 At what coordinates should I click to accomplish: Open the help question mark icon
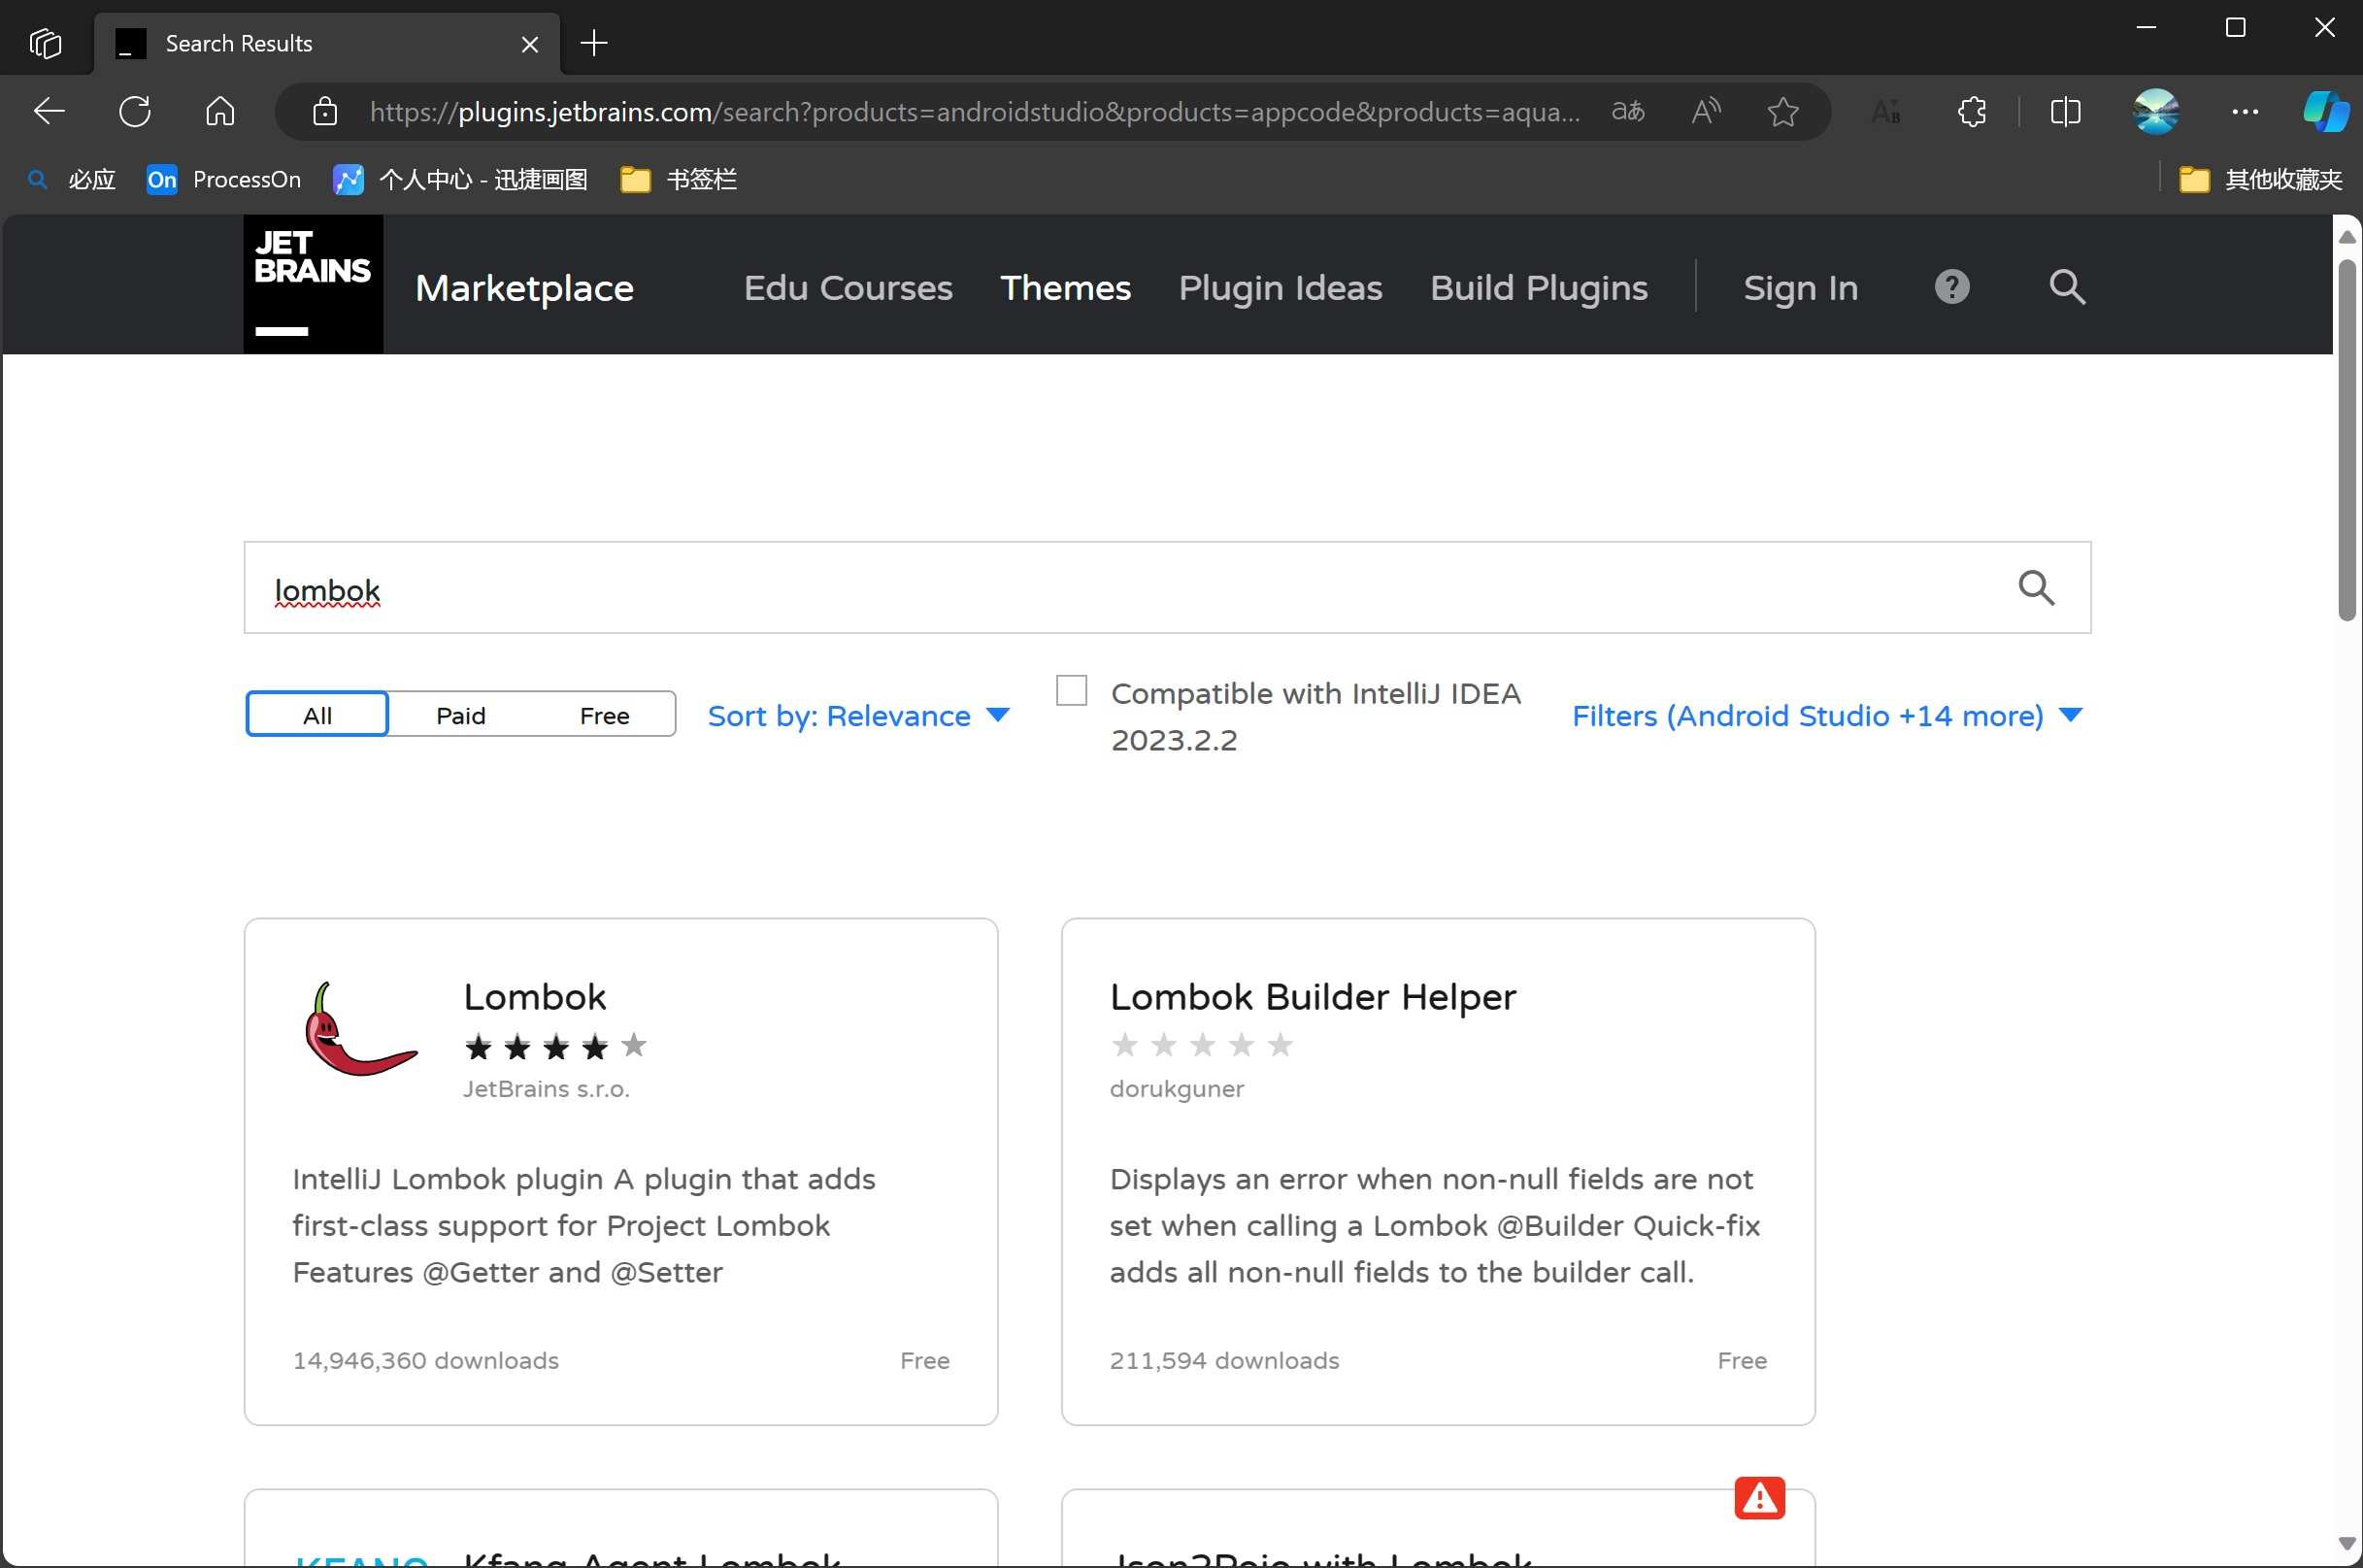(1951, 288)
